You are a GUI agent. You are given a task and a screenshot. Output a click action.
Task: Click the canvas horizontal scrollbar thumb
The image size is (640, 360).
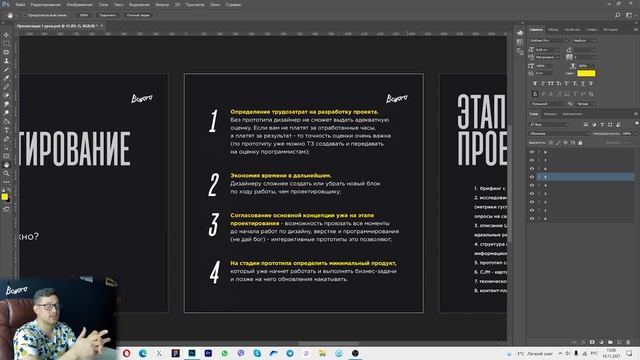coord(329,343)
